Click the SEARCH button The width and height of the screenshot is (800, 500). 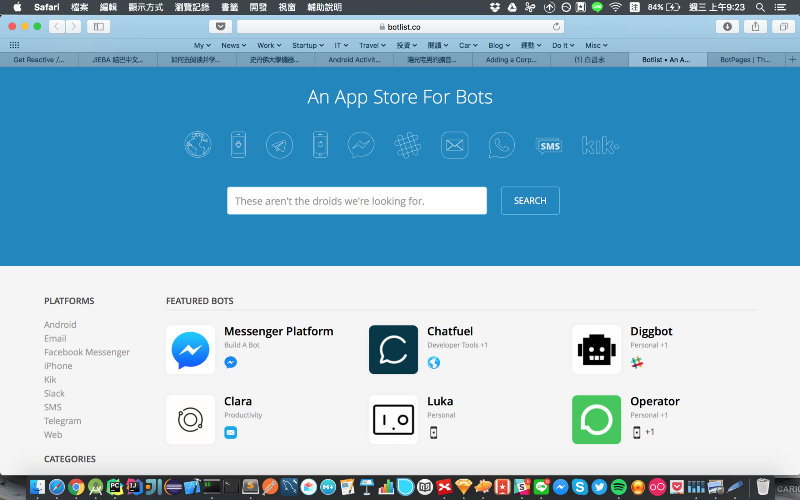click(x=530, y=201)
